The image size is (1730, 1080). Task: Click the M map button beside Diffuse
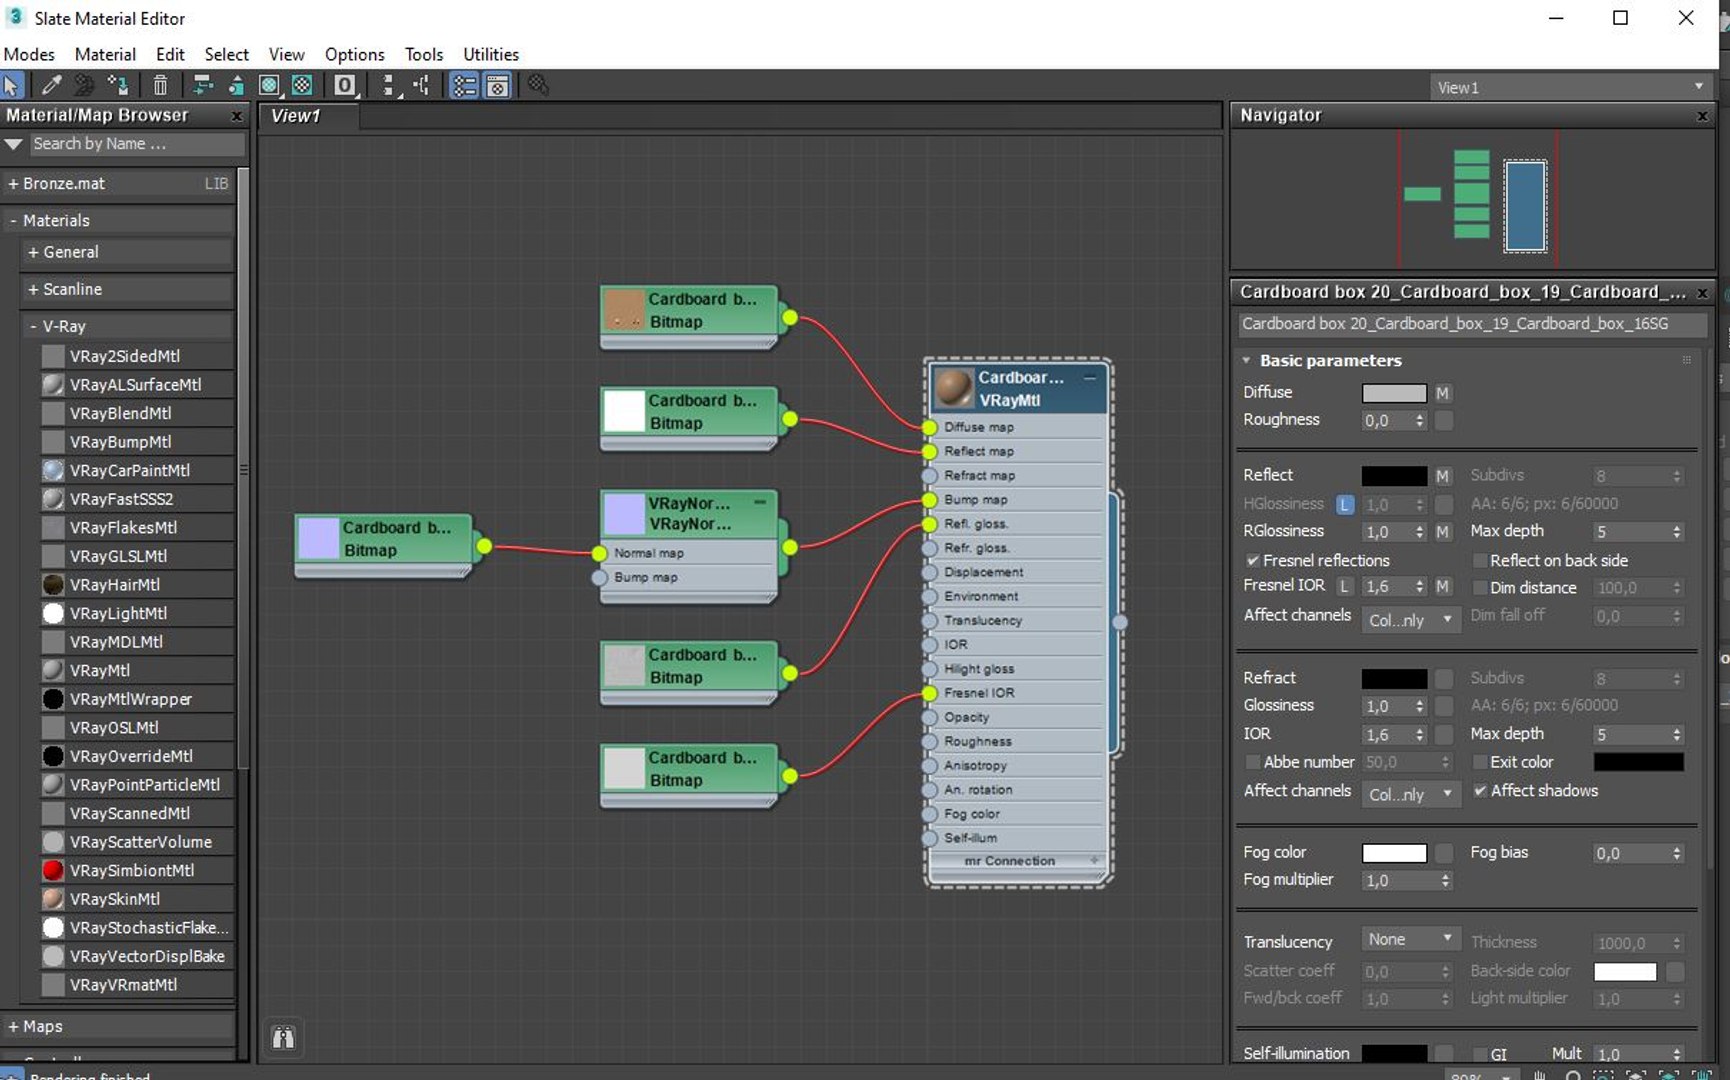click(1442, 393)
